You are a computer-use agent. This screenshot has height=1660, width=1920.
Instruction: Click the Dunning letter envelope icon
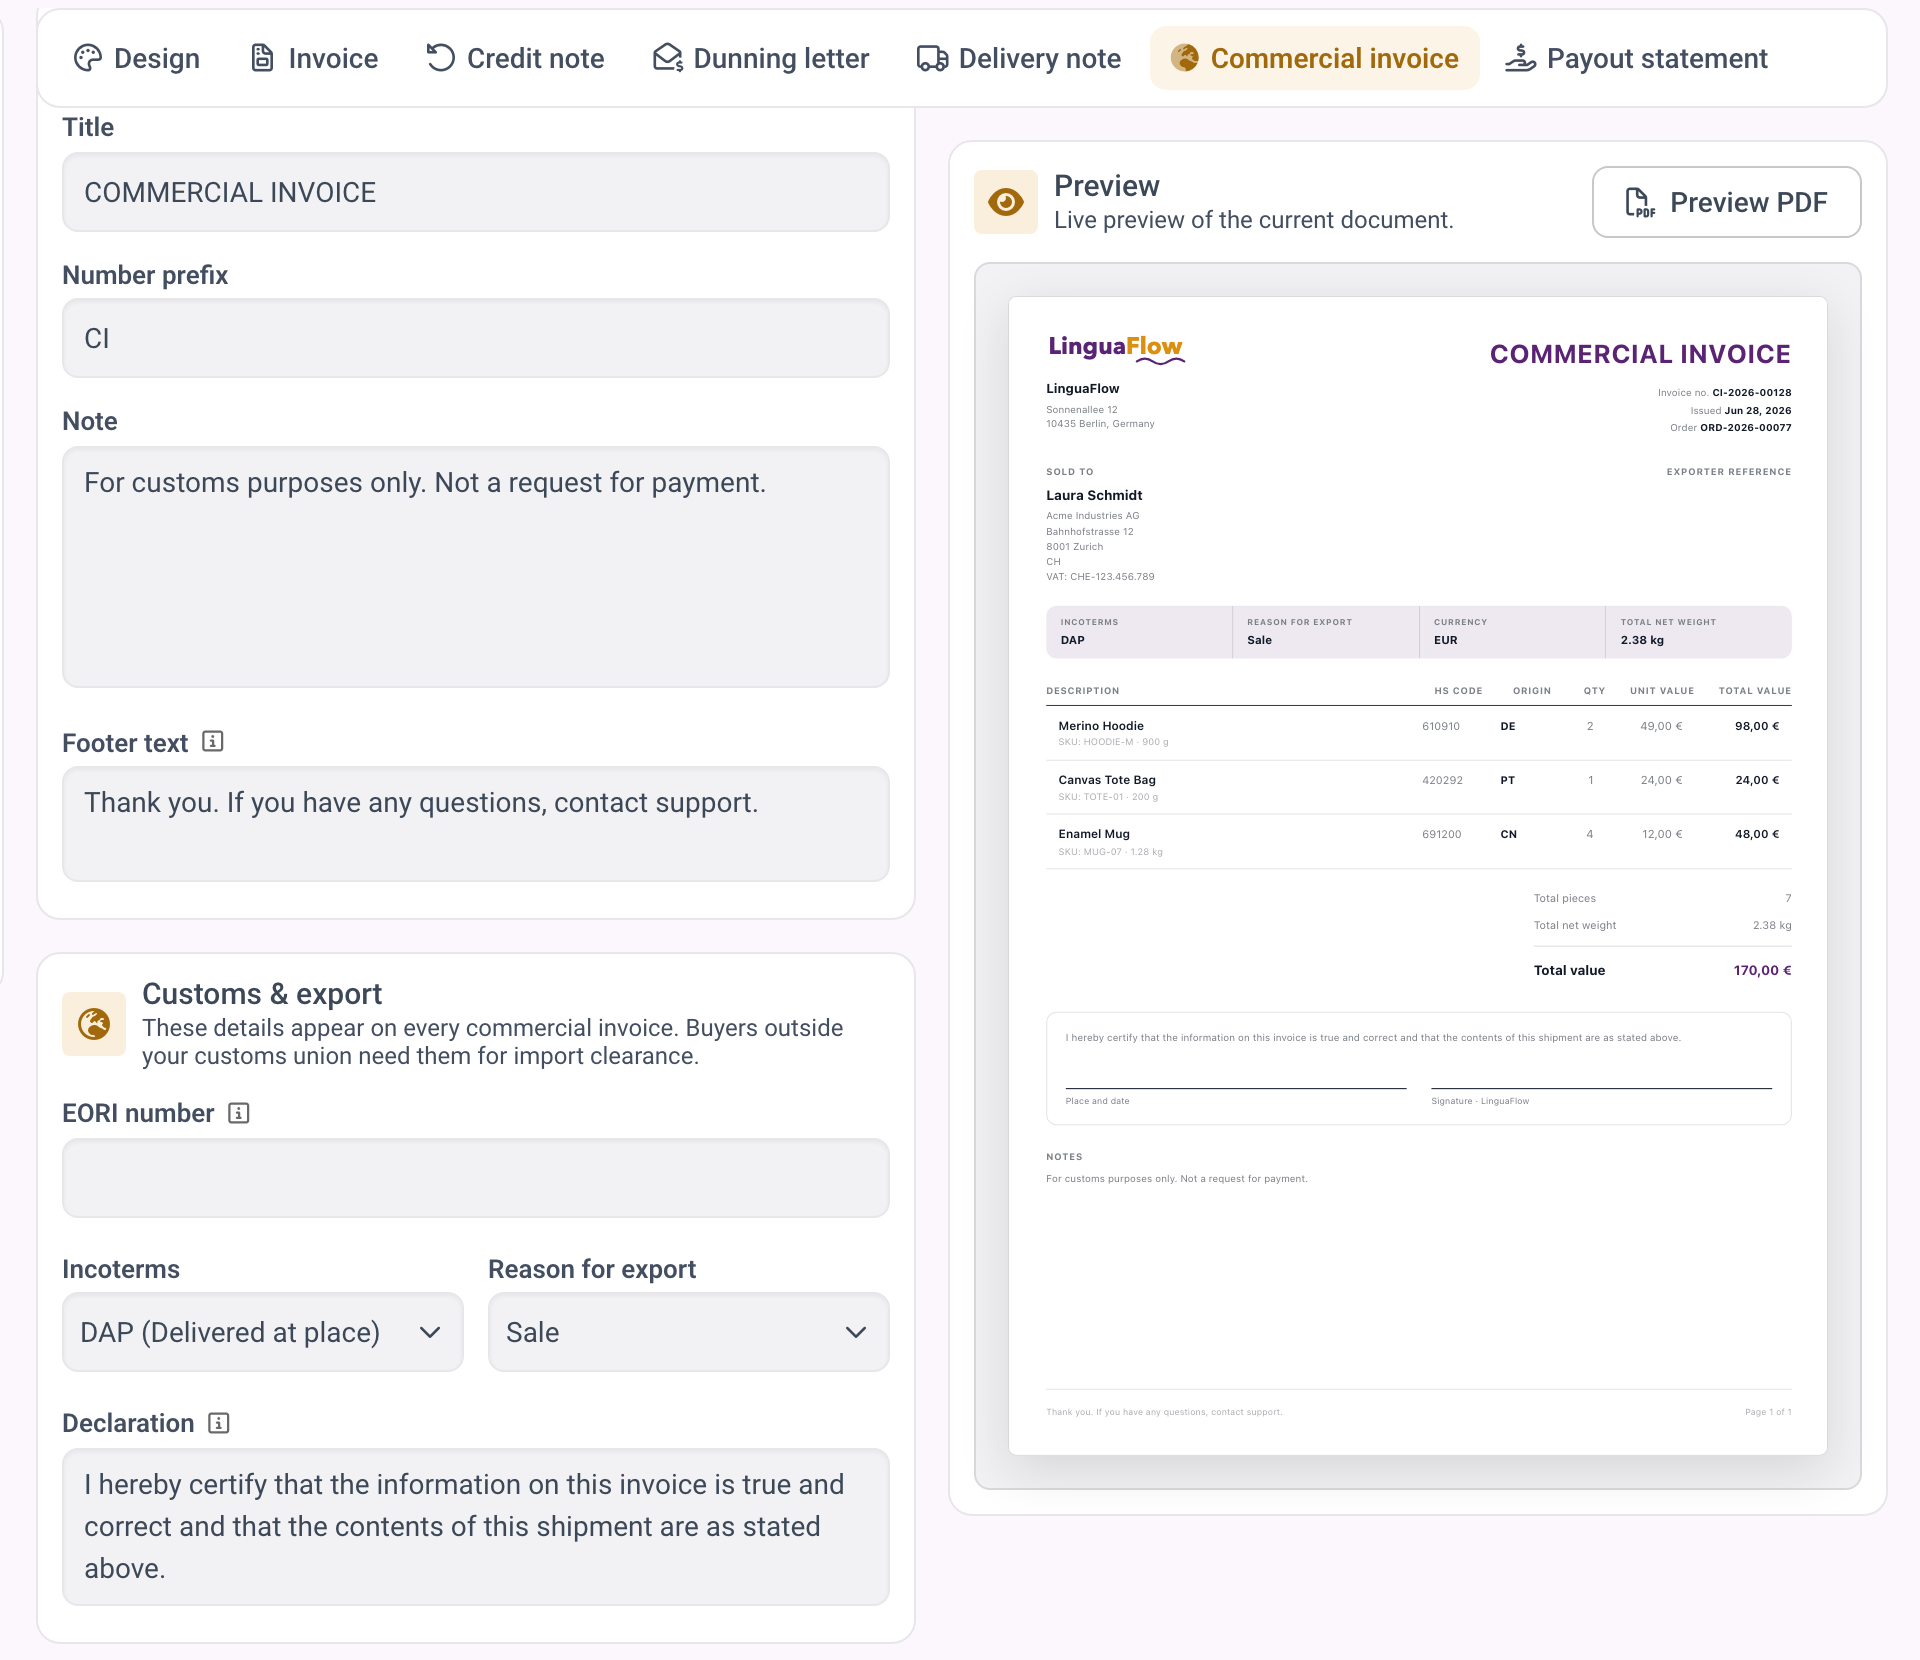pos(667,58)
